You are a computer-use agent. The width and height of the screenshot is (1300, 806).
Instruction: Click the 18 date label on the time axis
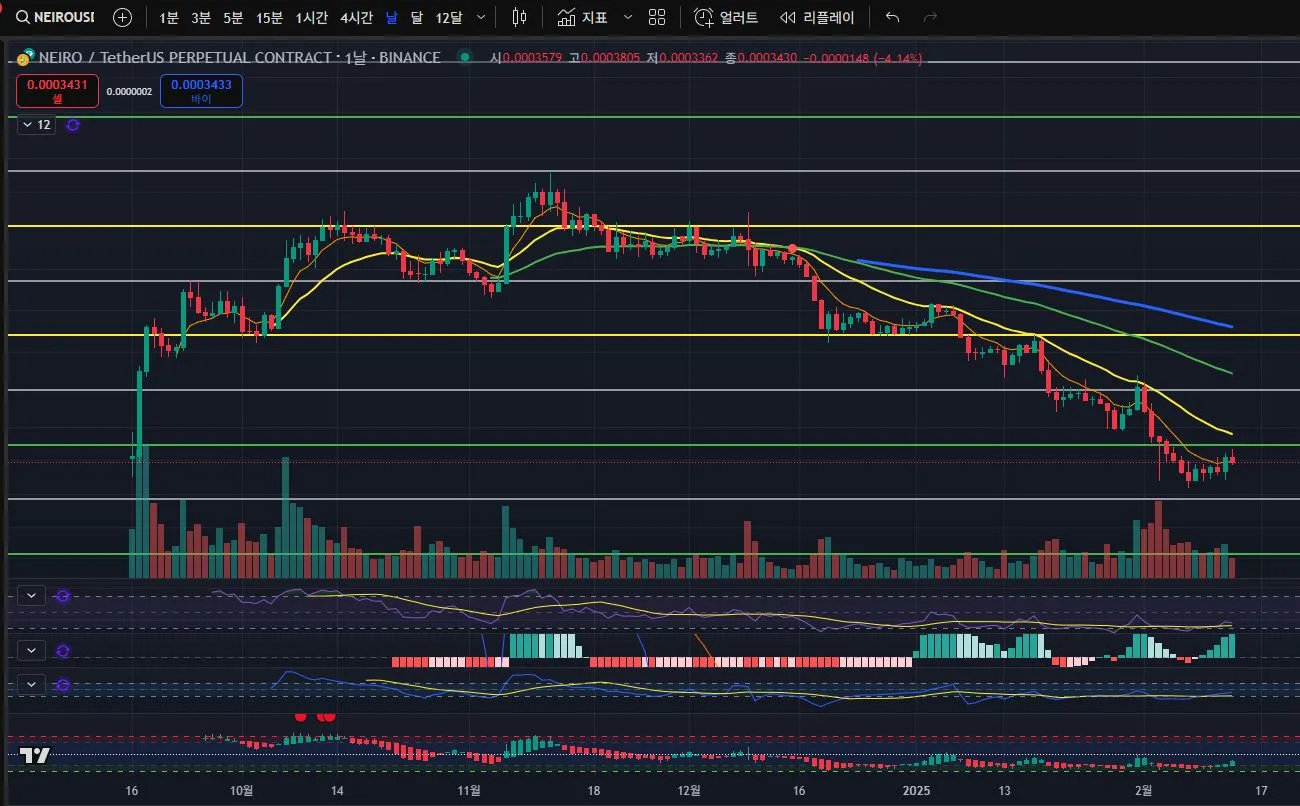click(594, 790)
